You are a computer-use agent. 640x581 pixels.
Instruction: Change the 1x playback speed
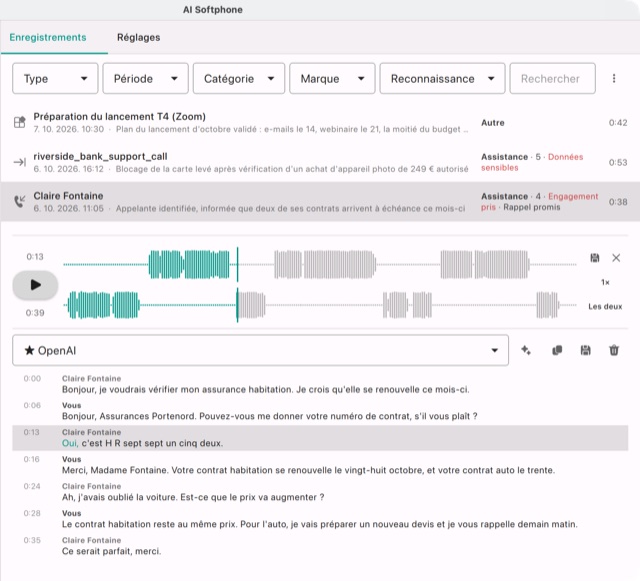coord(605,283)
